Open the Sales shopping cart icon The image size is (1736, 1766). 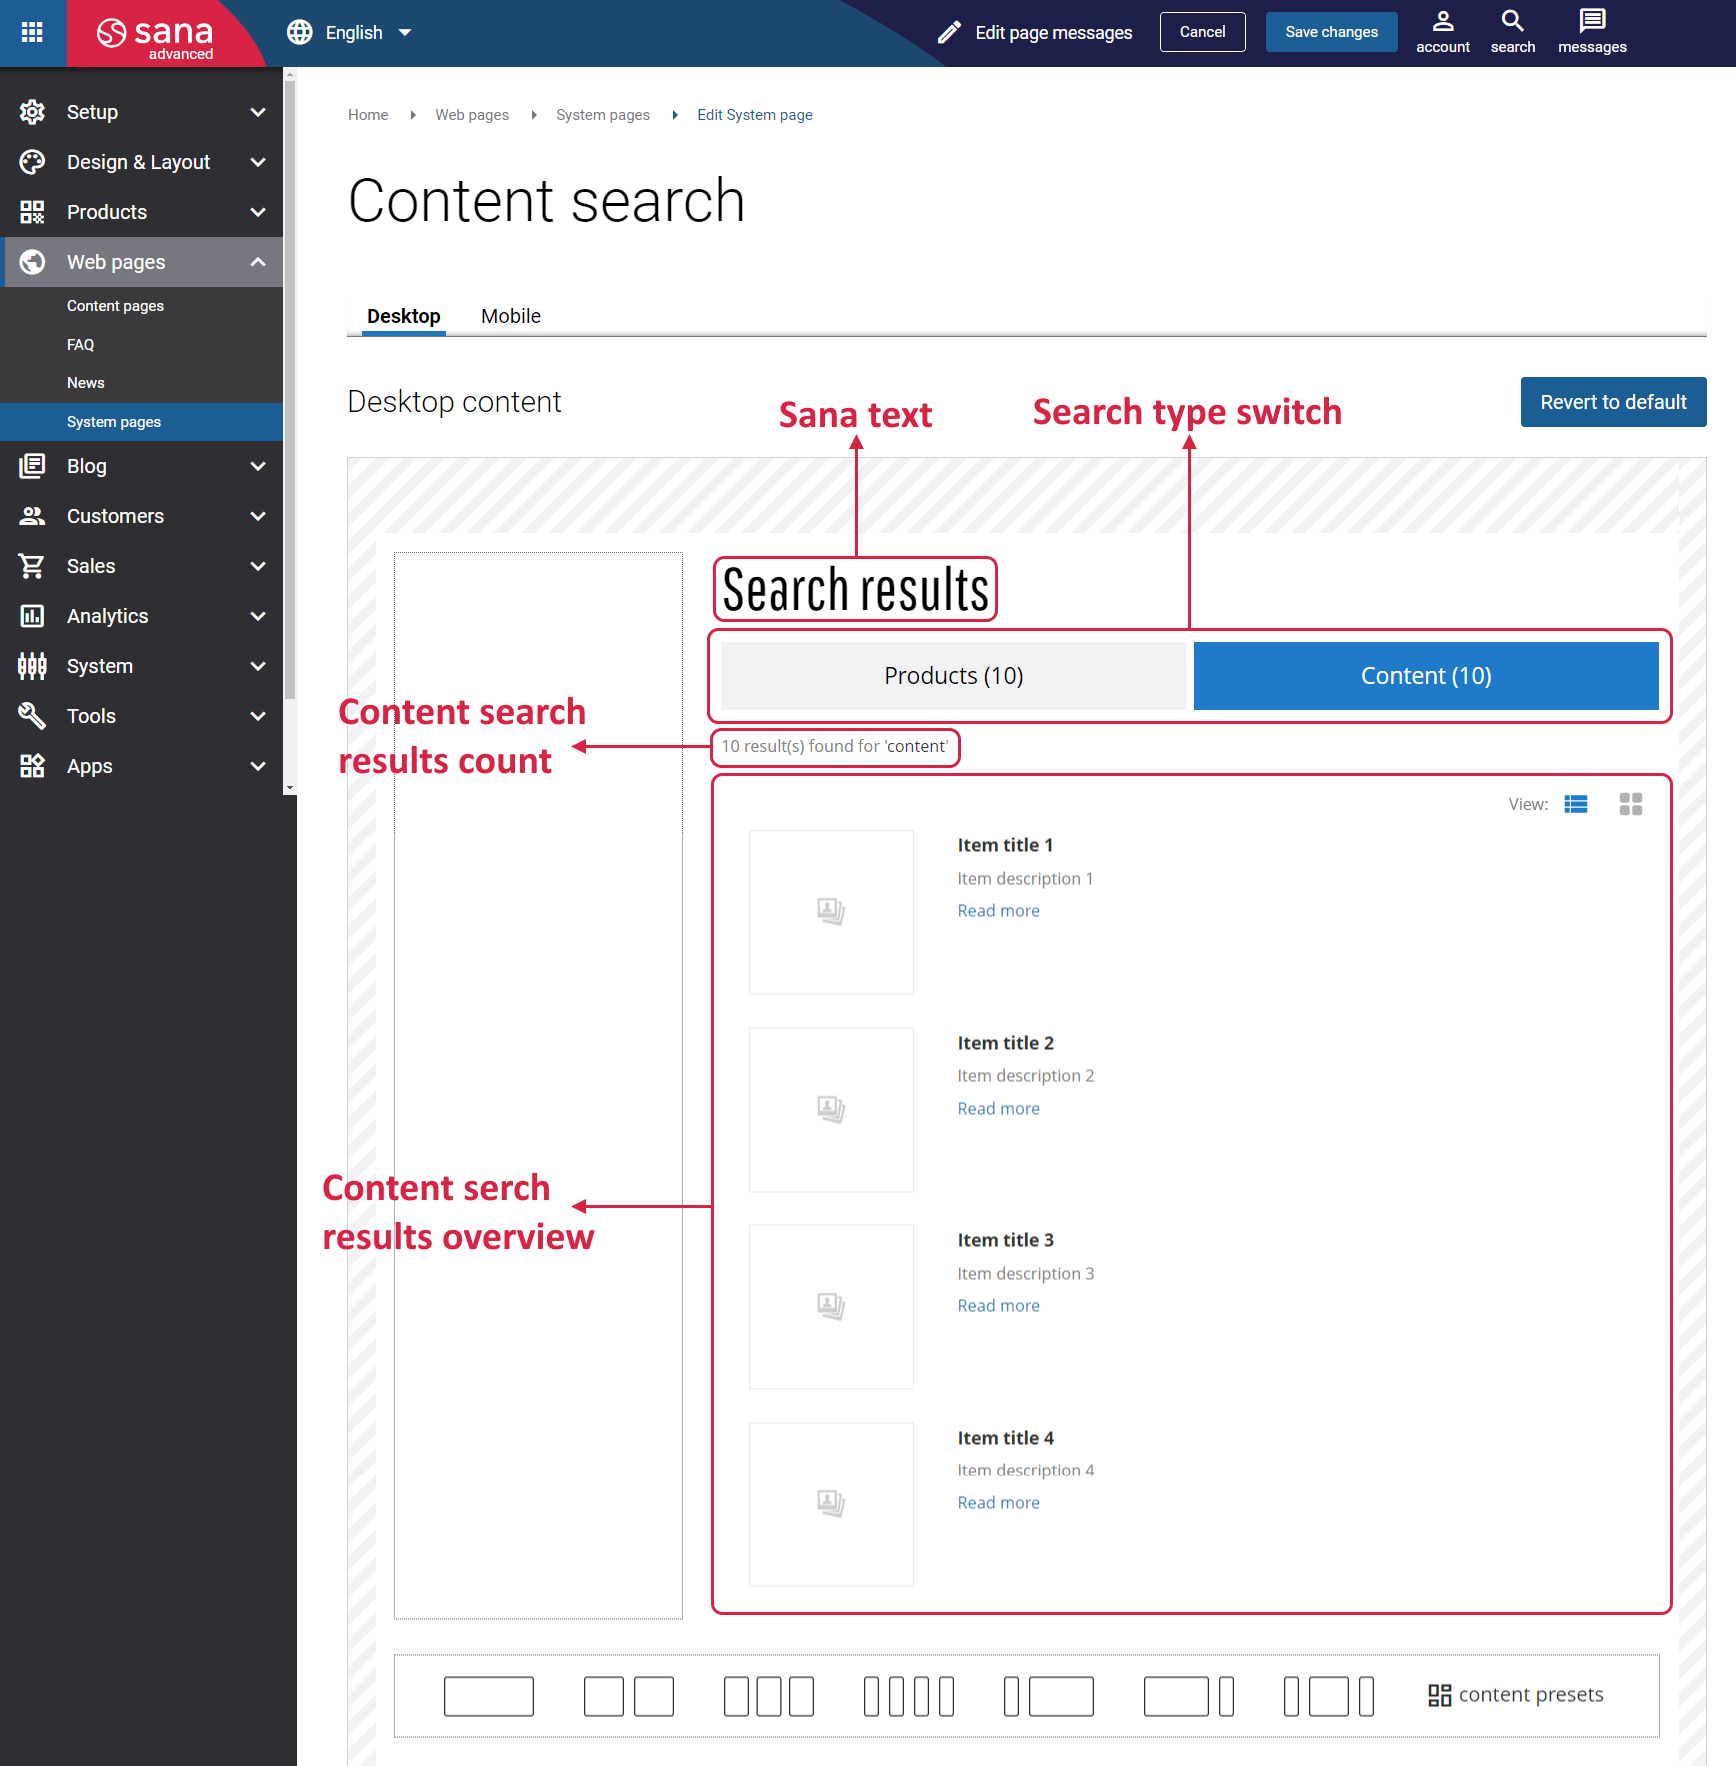click(x=31, y=565)
